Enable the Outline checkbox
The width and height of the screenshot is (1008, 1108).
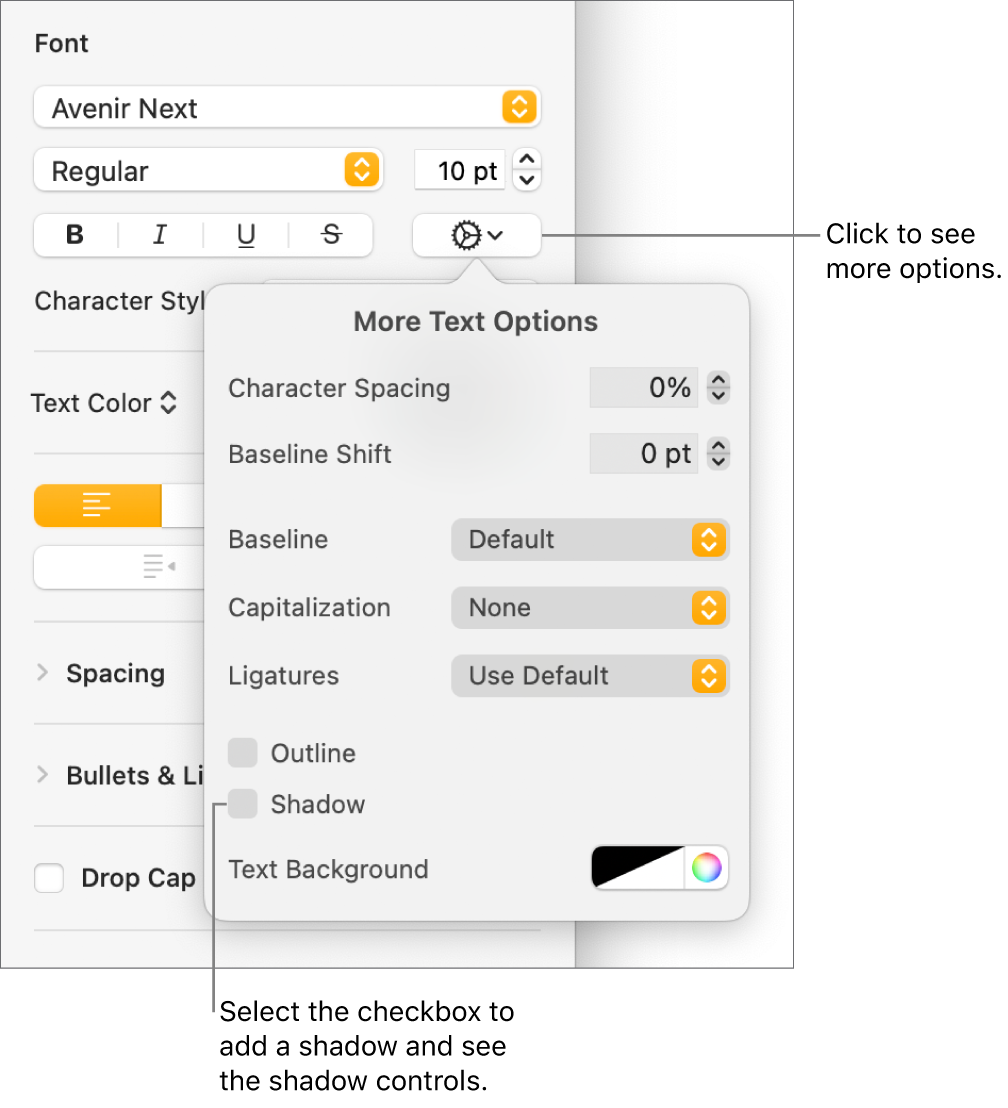pyautogui.click(x=243, y=753)
